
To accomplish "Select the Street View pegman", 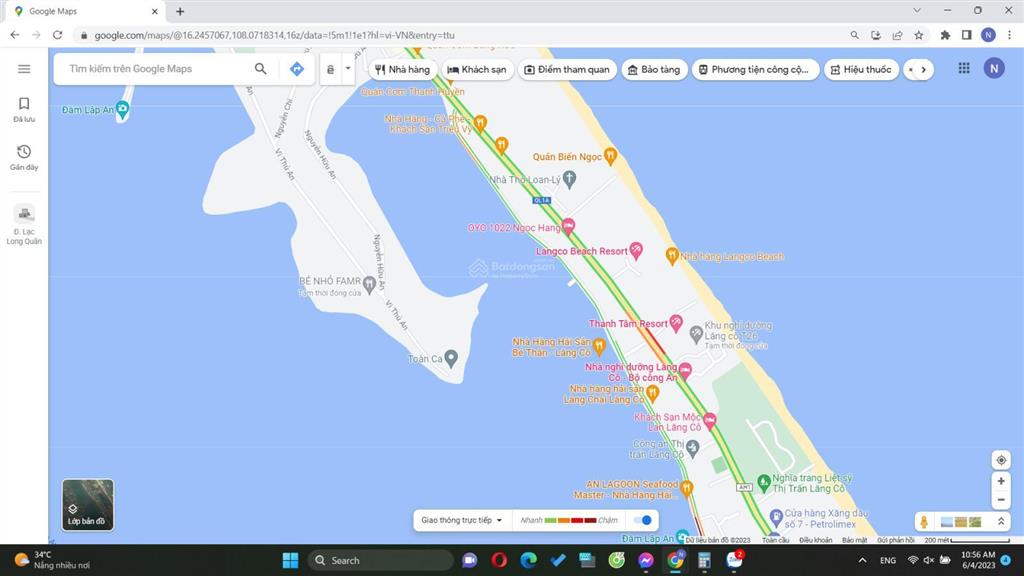I will 923,521.
